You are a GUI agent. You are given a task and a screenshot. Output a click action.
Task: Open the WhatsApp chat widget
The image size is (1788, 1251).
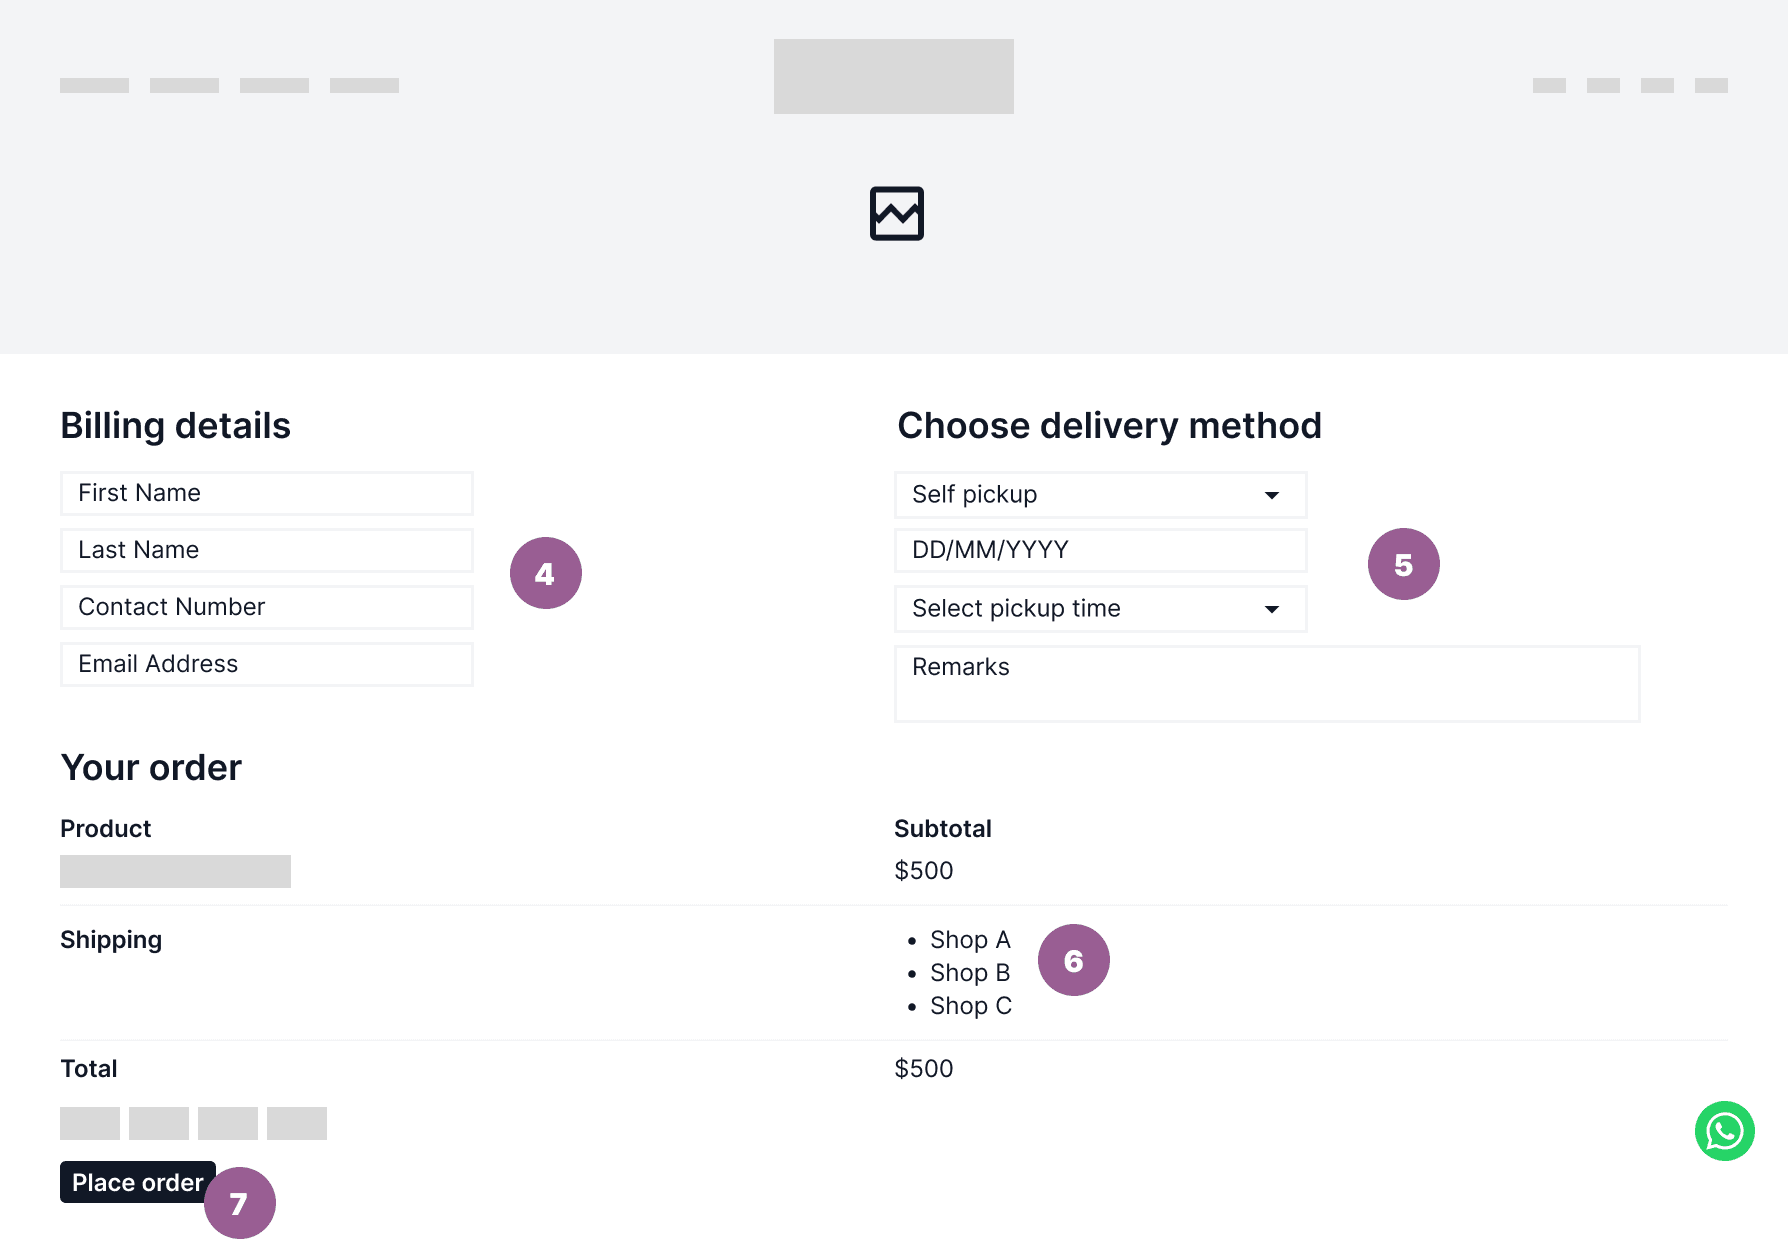point(1725,1131)
